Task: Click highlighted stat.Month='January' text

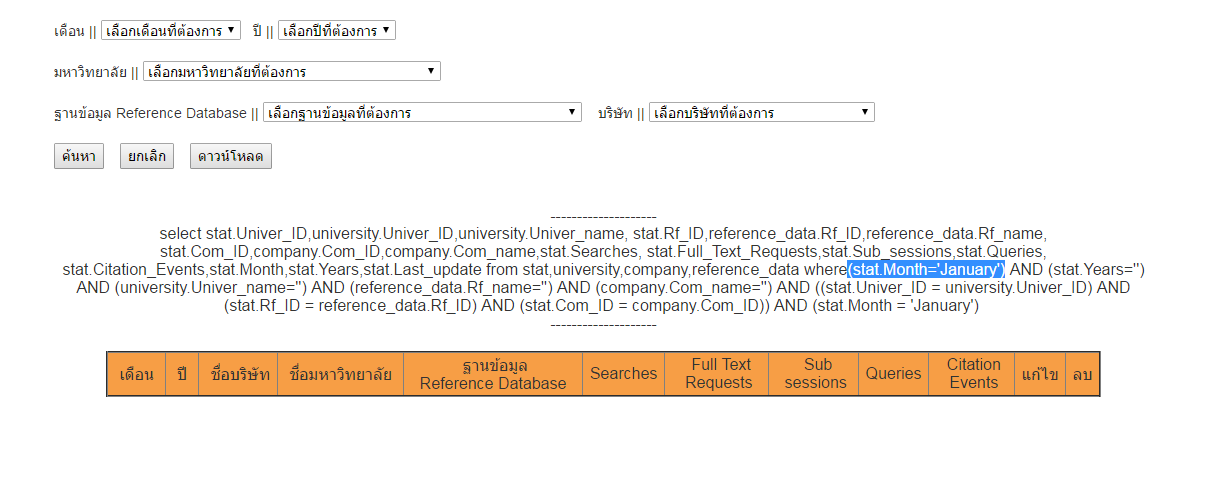Action: point(925,270)
